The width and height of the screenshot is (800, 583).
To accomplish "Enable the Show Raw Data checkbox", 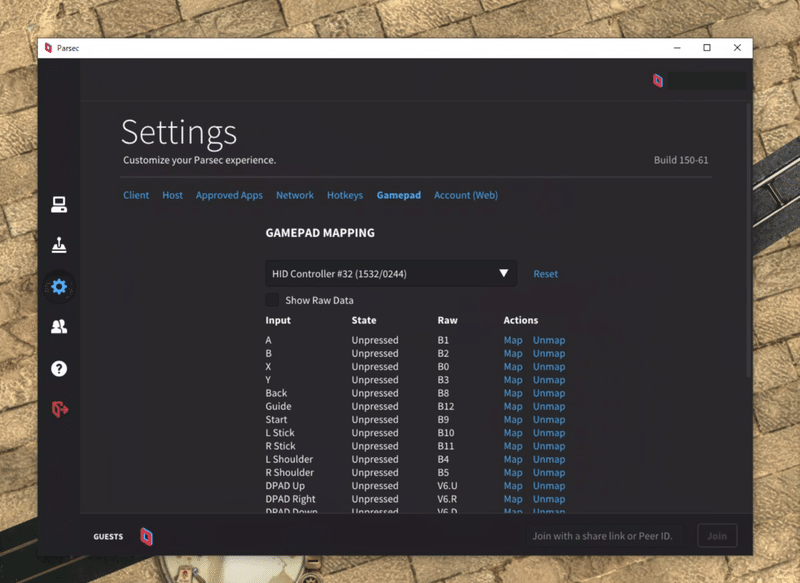I will point(272,300).
